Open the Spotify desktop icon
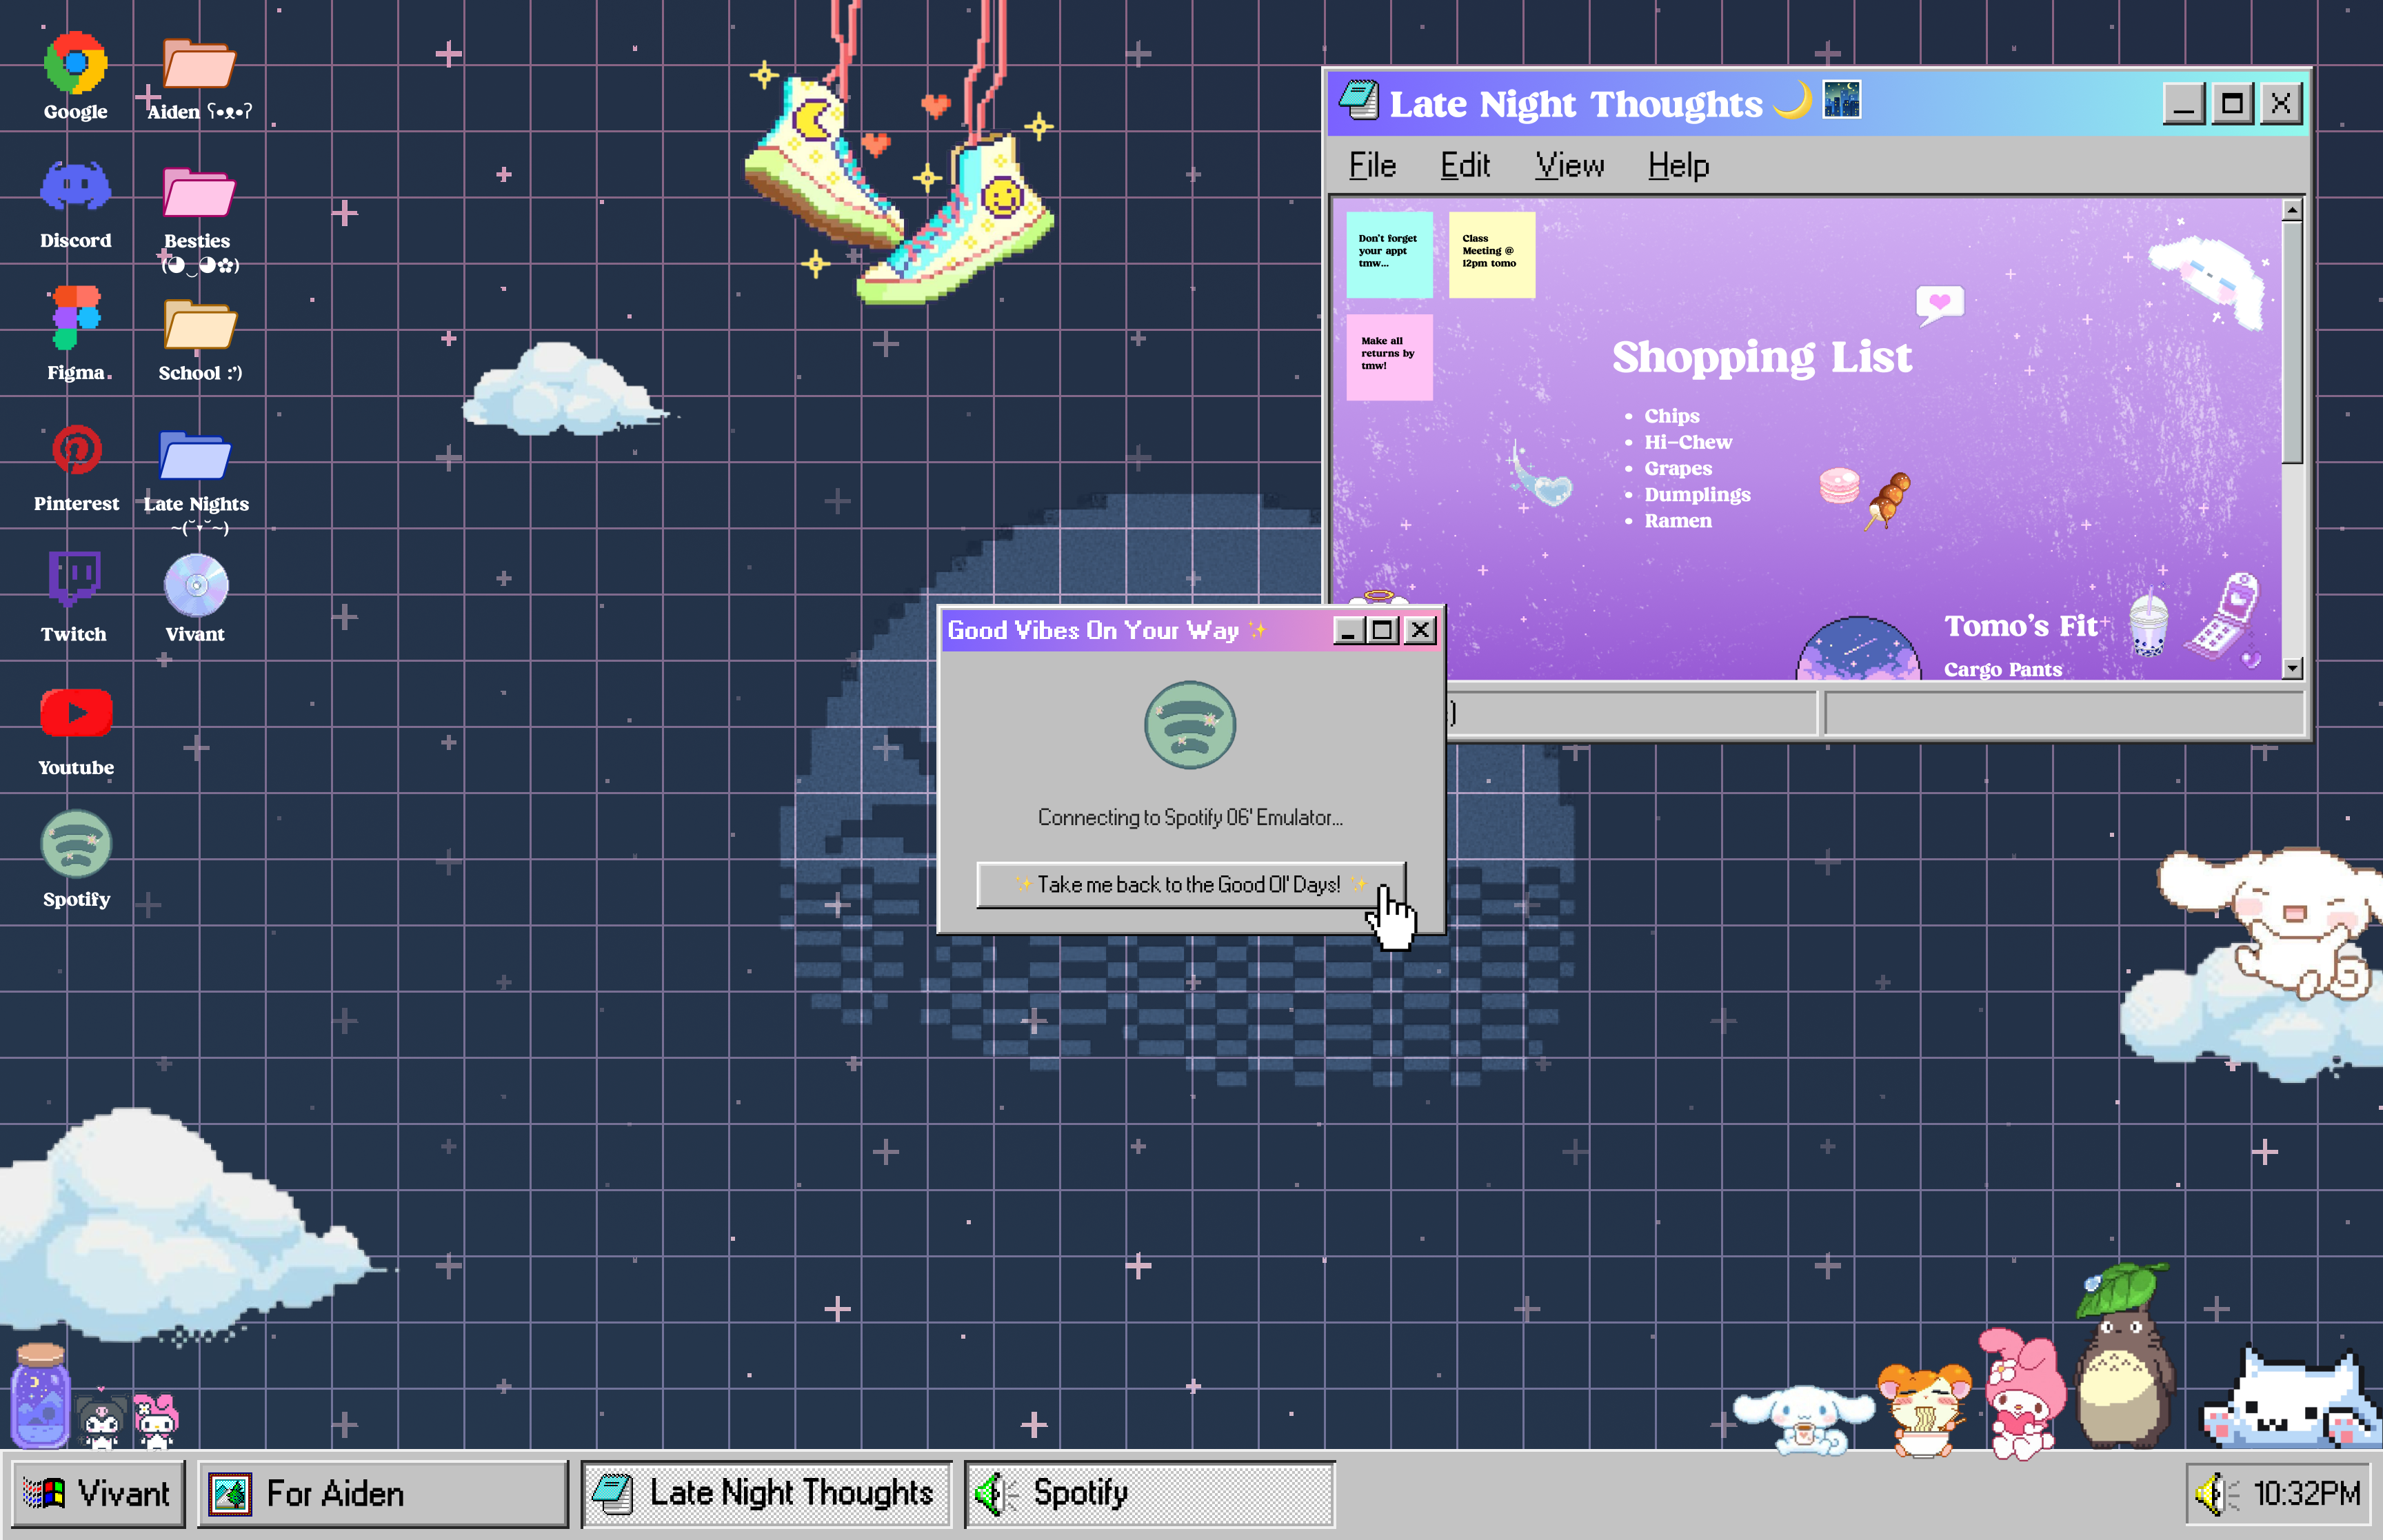2383x1540 pixels. tap(76, 845)
